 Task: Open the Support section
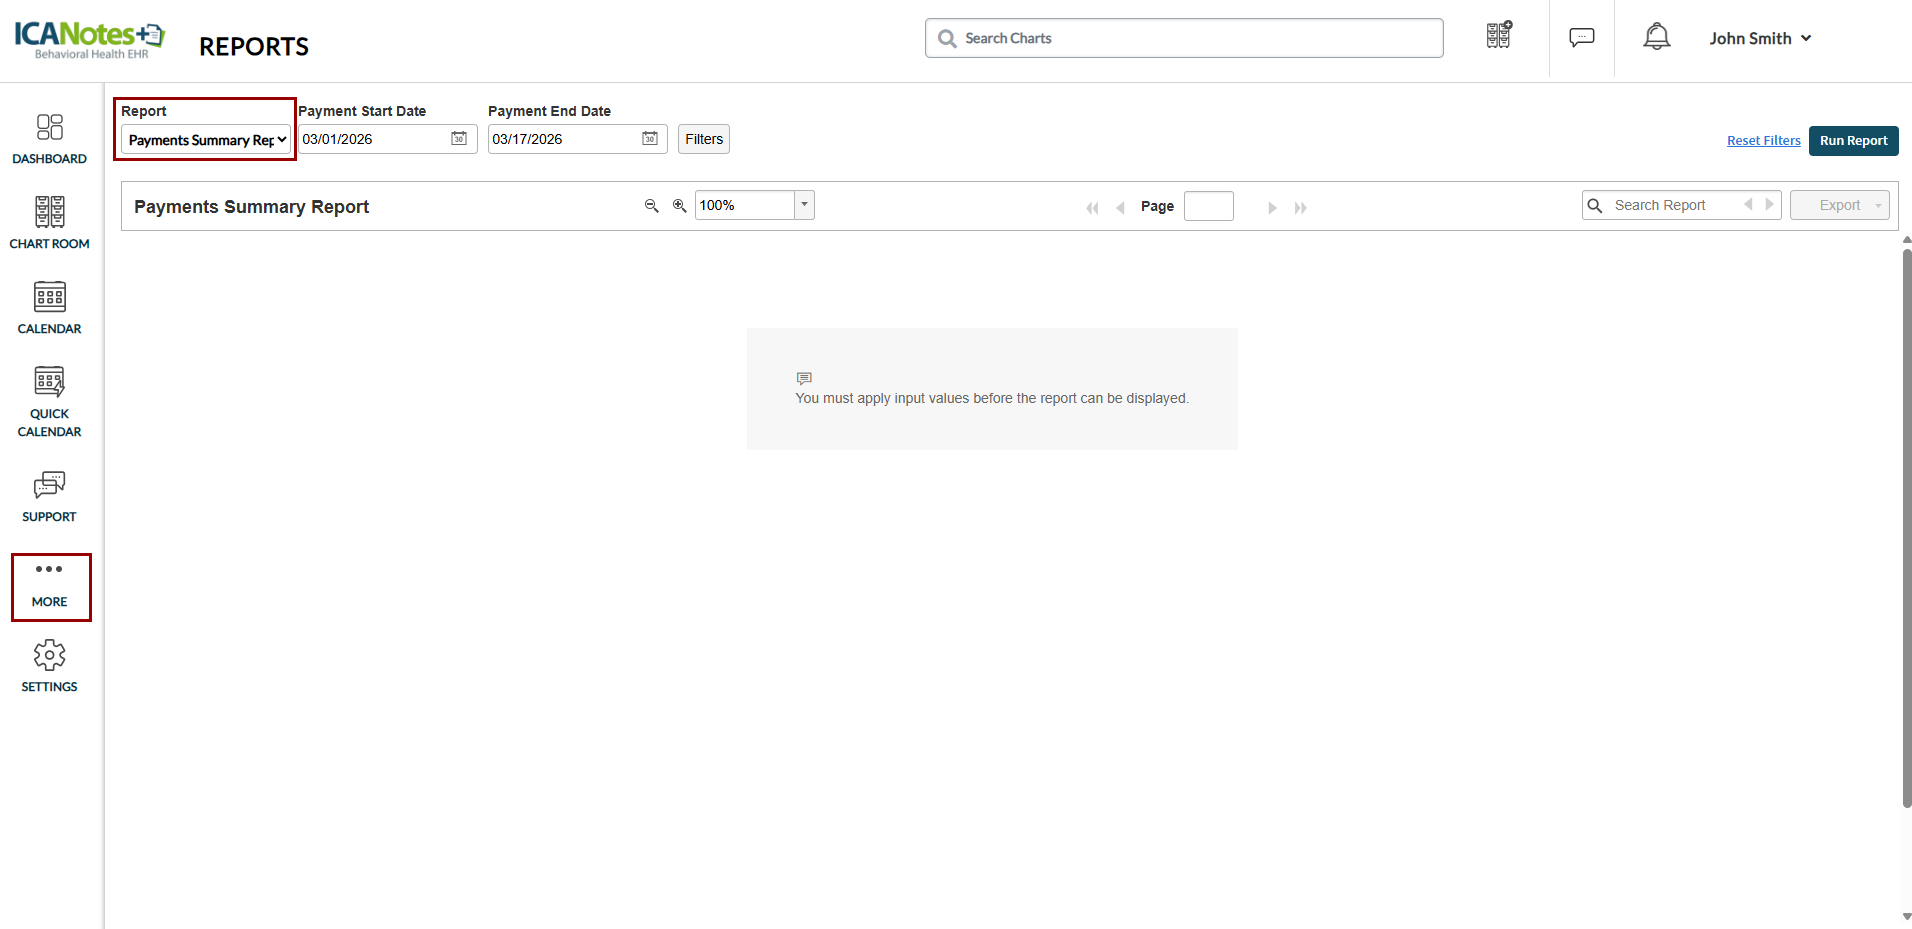49,497
